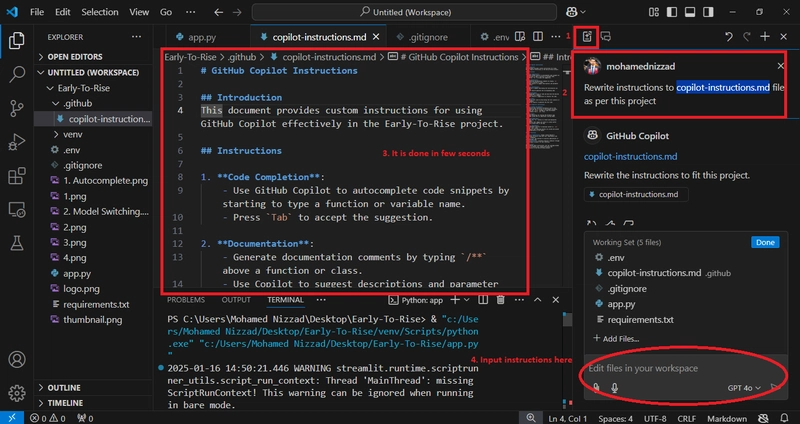800x424 pixels.
Task: Open launch profile dropdown next to new terminal
Action: [x=466, y=300]
